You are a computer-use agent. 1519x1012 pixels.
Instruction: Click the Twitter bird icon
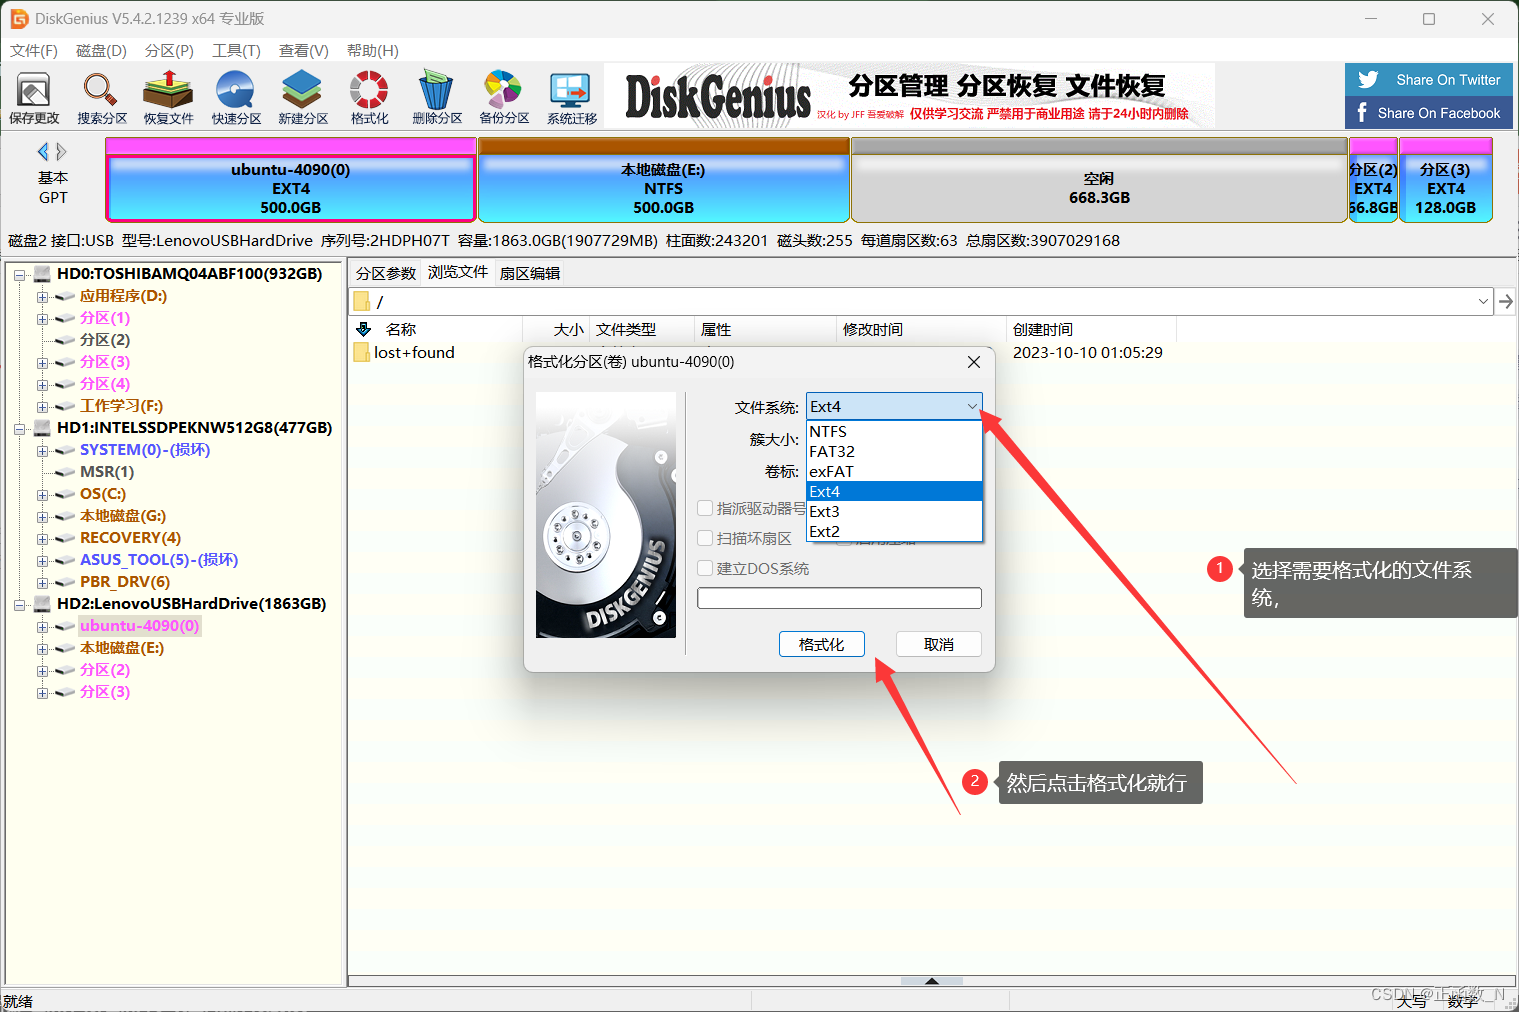[1368, 80]
